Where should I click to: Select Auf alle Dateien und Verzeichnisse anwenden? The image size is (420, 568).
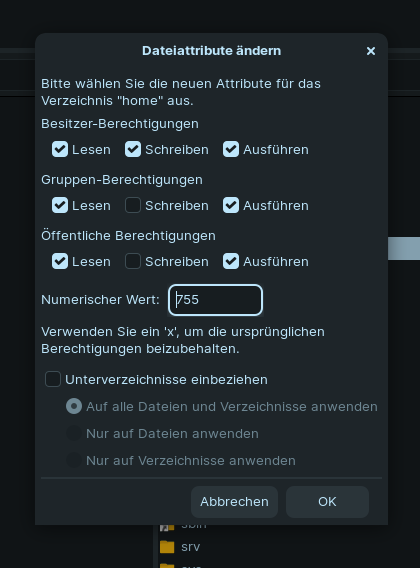(x=74, y=406)
